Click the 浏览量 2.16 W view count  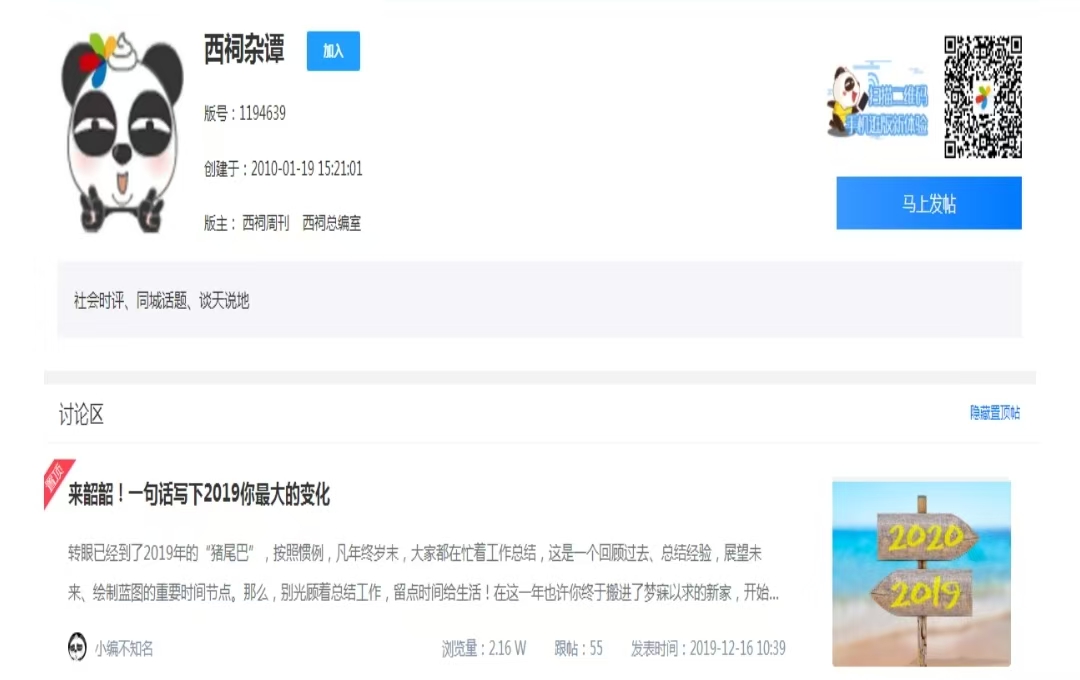[484, 648]
